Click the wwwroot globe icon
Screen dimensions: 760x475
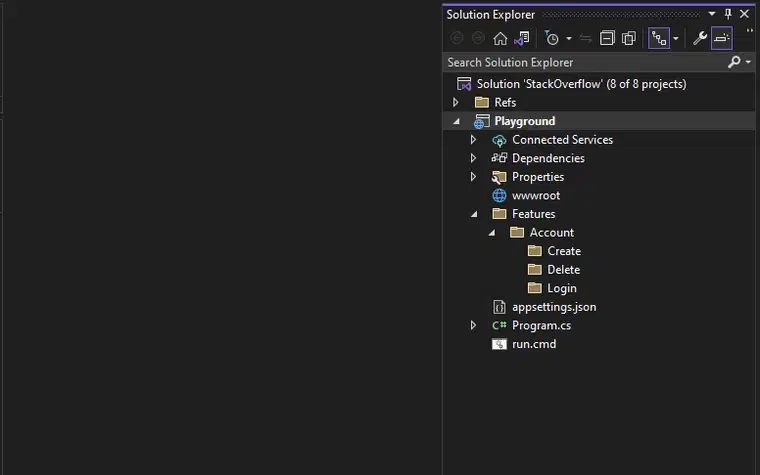[499, 195]
